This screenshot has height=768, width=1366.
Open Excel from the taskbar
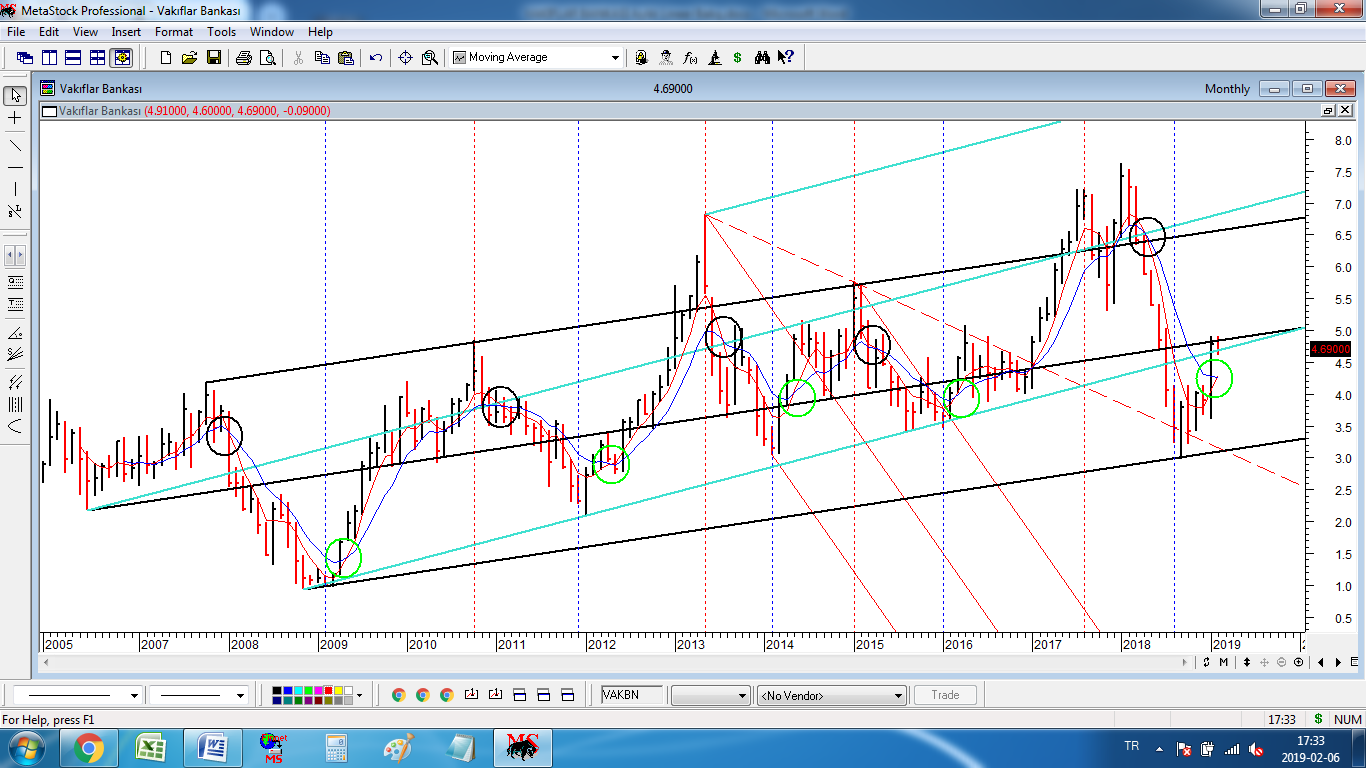151,748
